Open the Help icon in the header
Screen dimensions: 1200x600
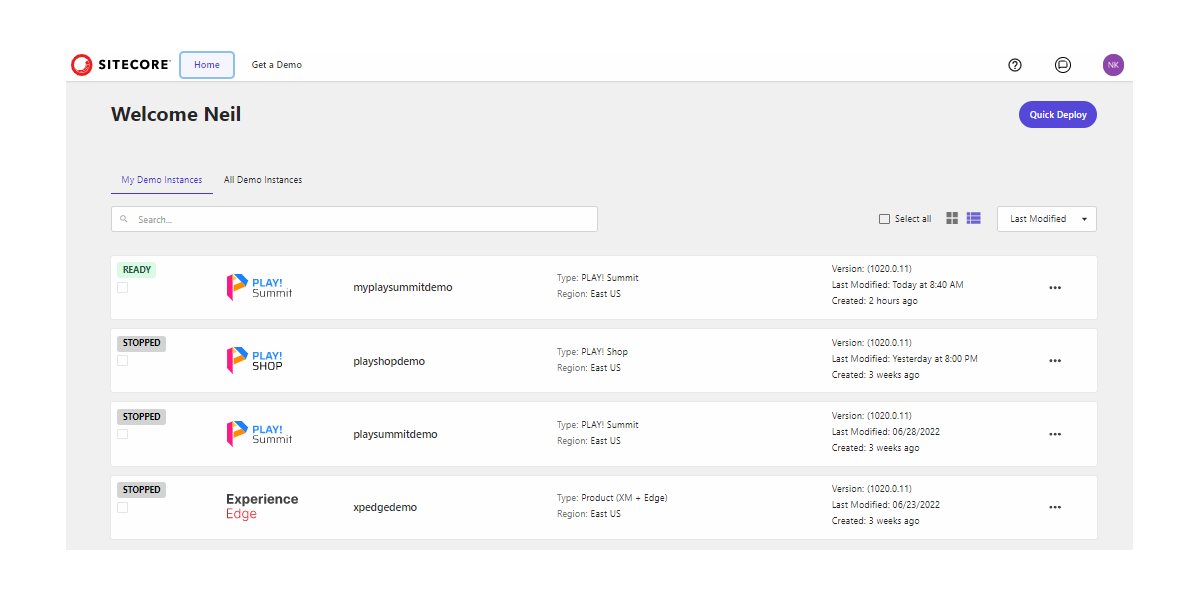[1014, 65]
